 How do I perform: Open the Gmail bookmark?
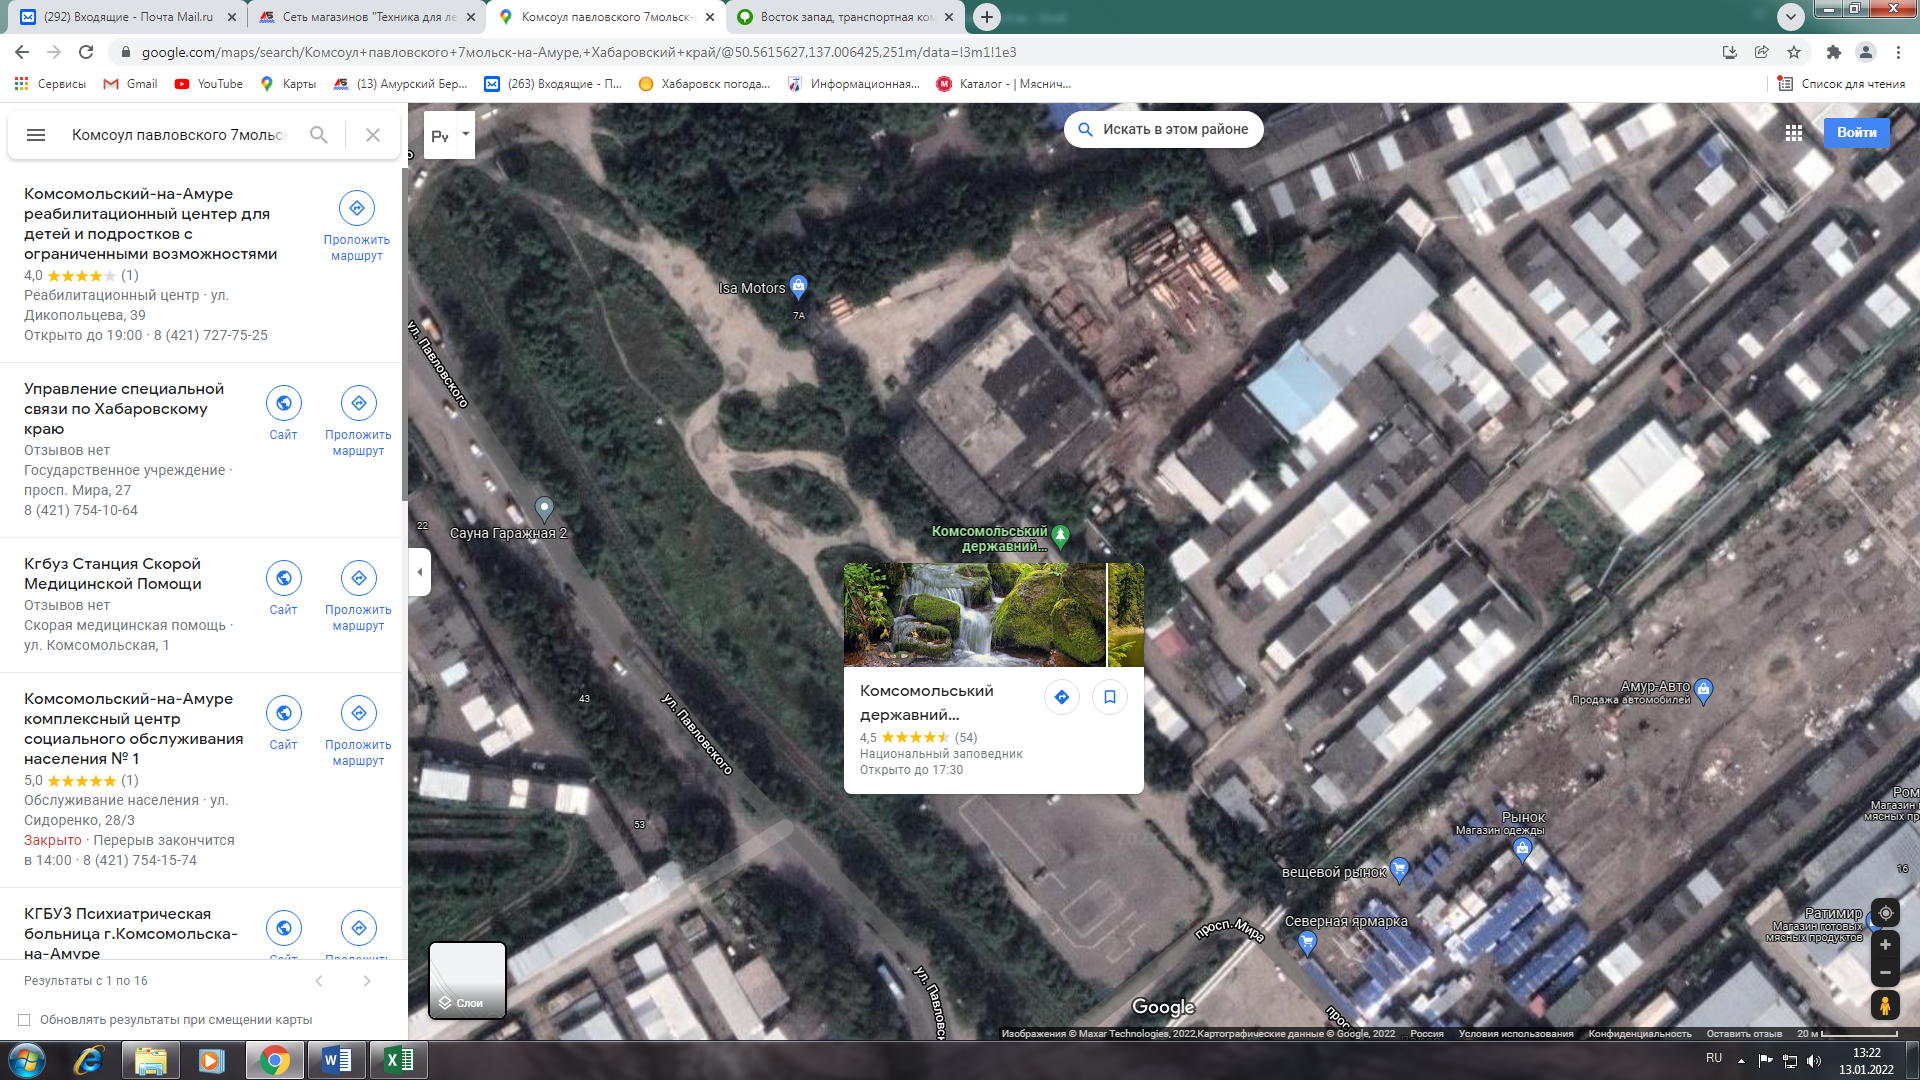[x=131, y=84]
